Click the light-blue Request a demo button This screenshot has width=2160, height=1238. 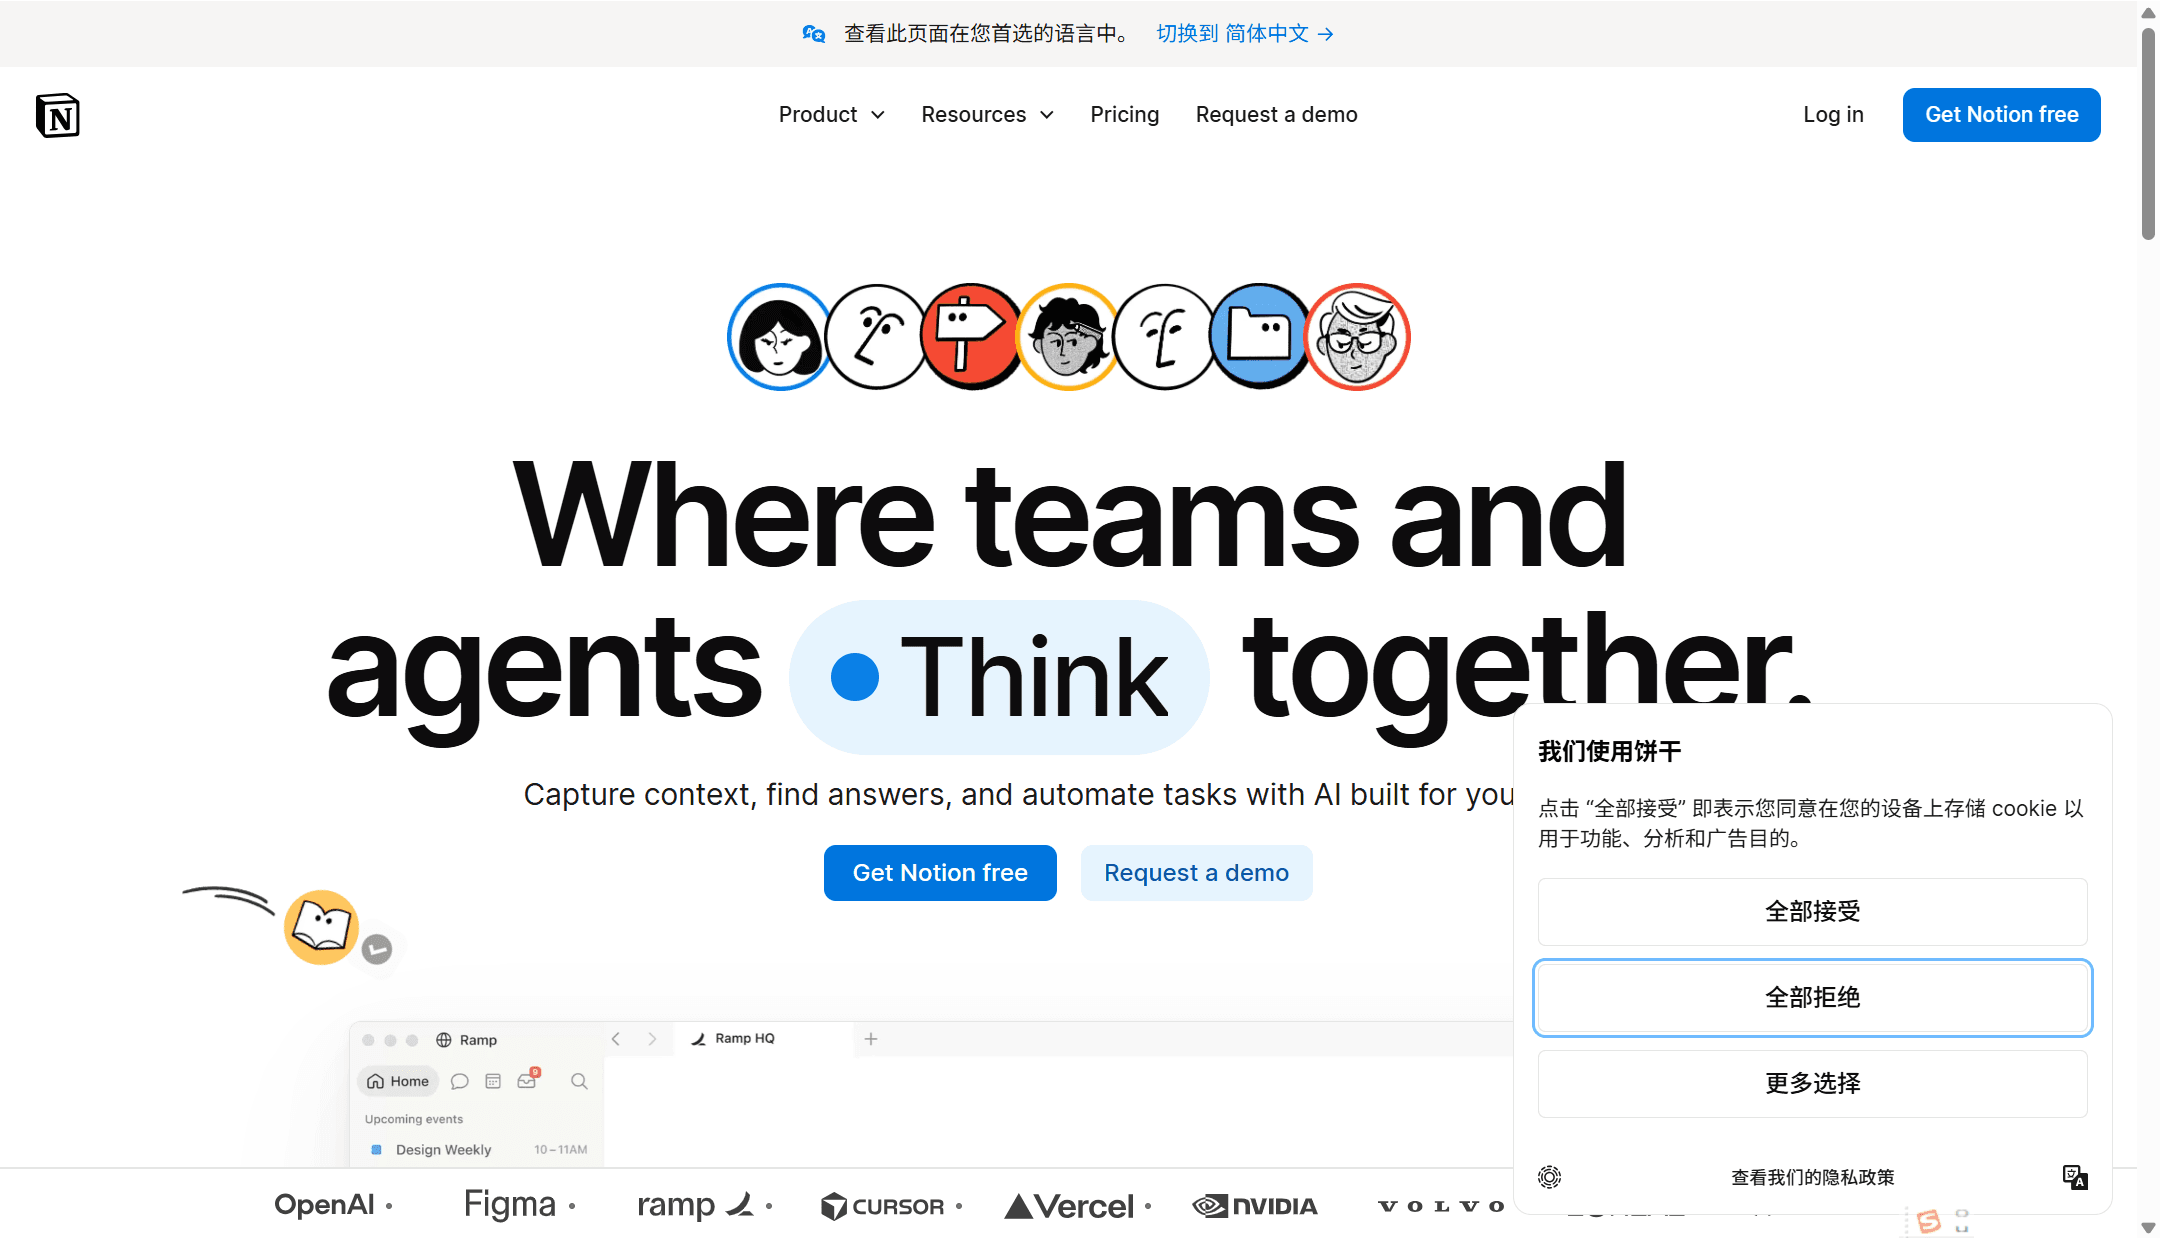click(1197, 873)
